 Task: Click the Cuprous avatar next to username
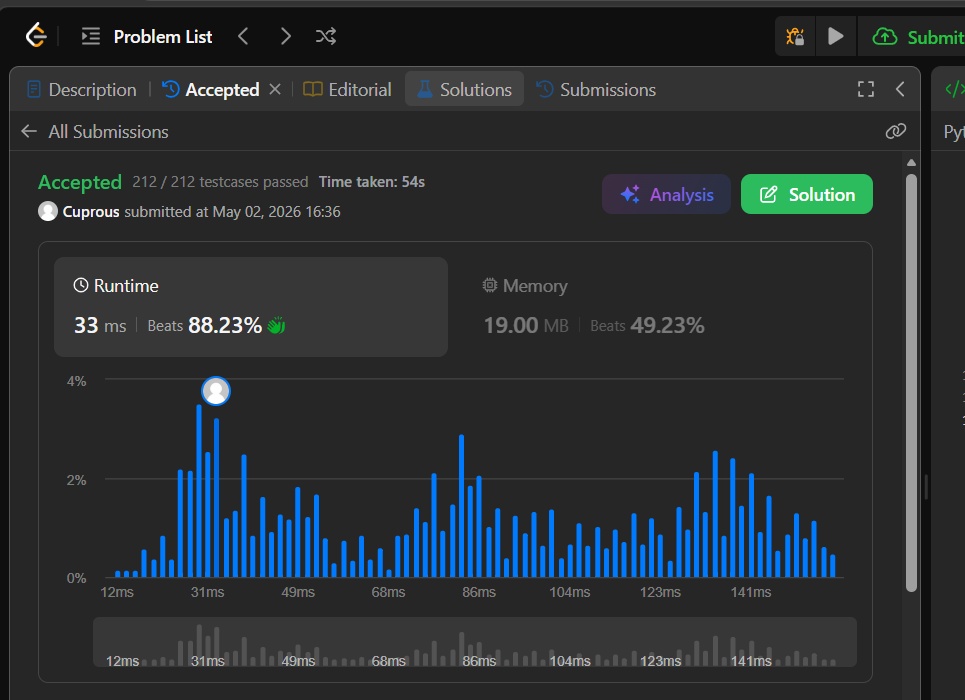click(48, 211)
